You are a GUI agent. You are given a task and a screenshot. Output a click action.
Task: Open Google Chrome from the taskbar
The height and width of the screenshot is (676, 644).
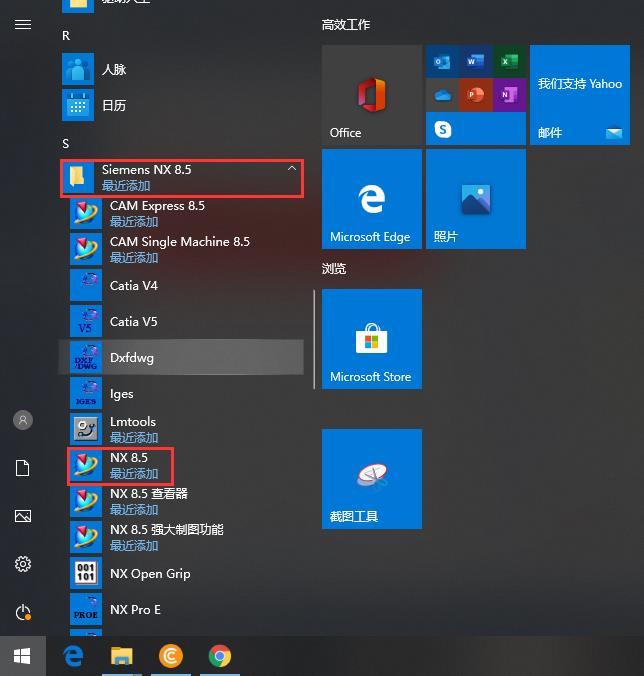[x=220, y=656]
